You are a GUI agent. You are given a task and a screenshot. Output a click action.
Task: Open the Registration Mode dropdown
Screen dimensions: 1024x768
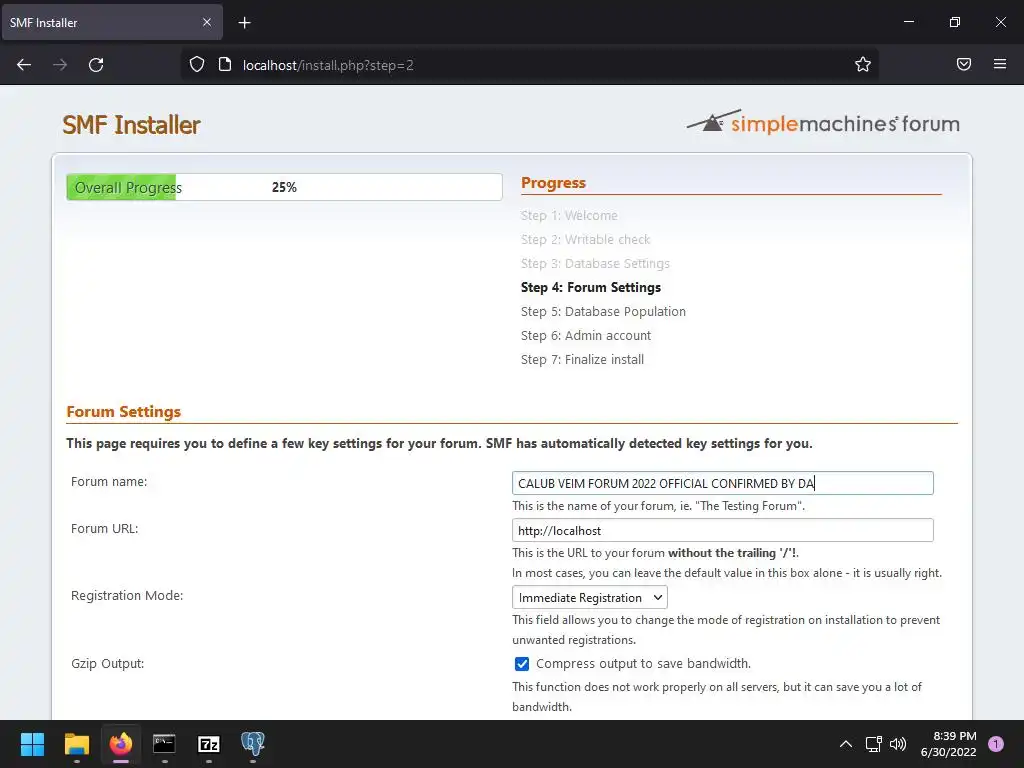point(590,598)
